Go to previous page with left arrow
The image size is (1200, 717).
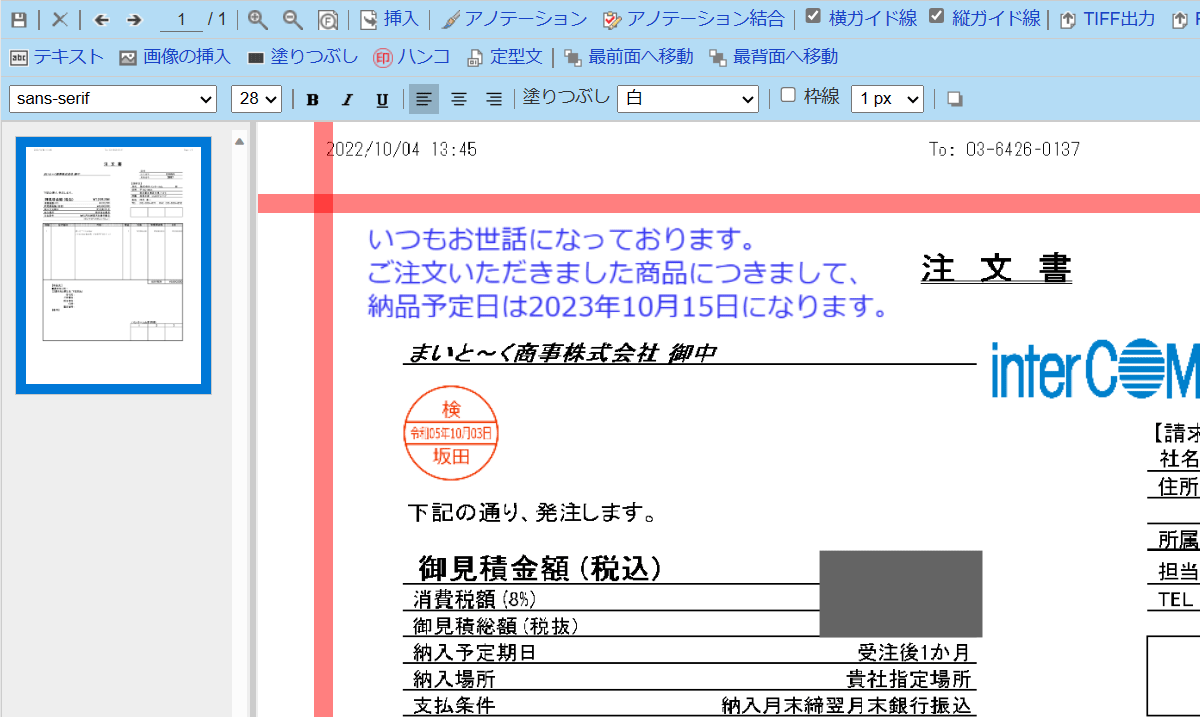(x=101, y=19)
